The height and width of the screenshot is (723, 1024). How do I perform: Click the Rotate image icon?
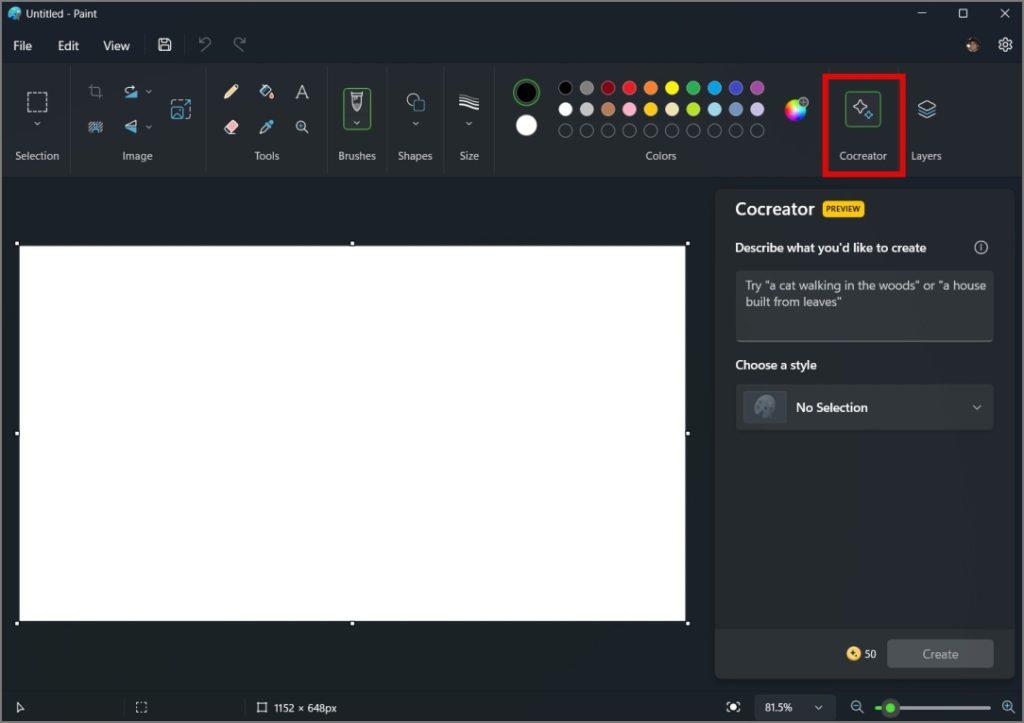131,91
